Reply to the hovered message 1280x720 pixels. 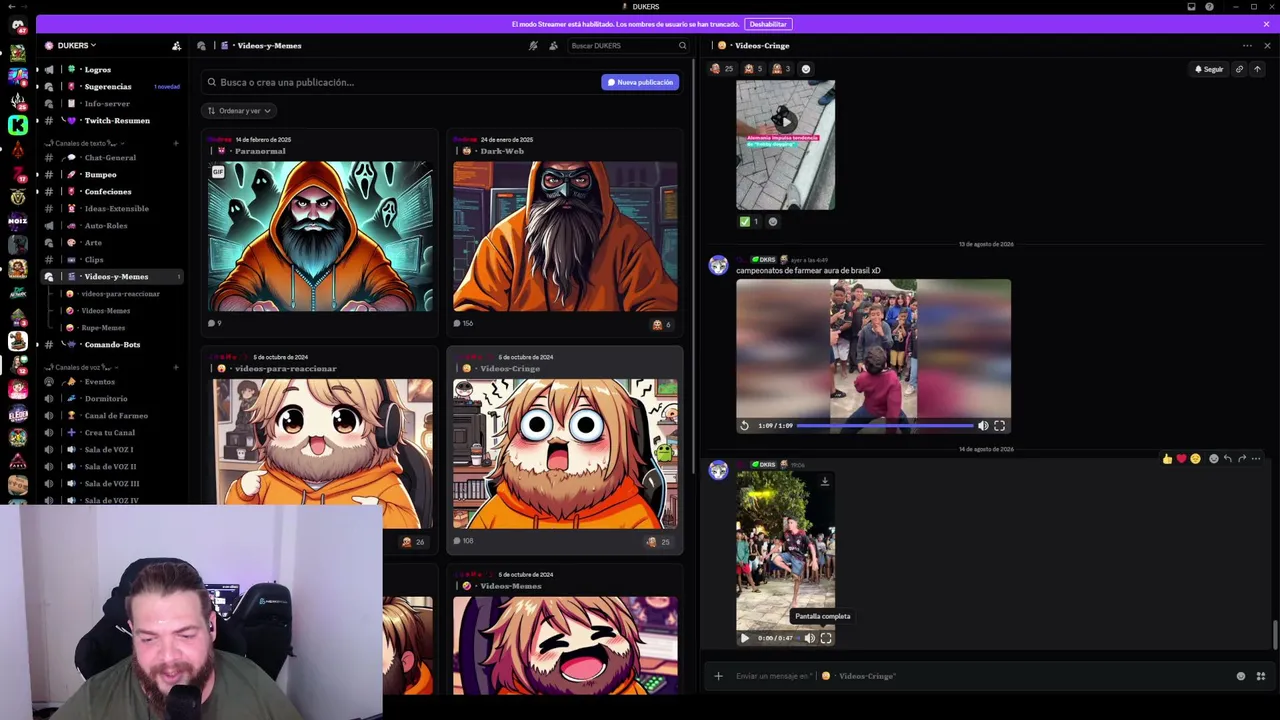pyautogui.click(x=1228, y=459)
